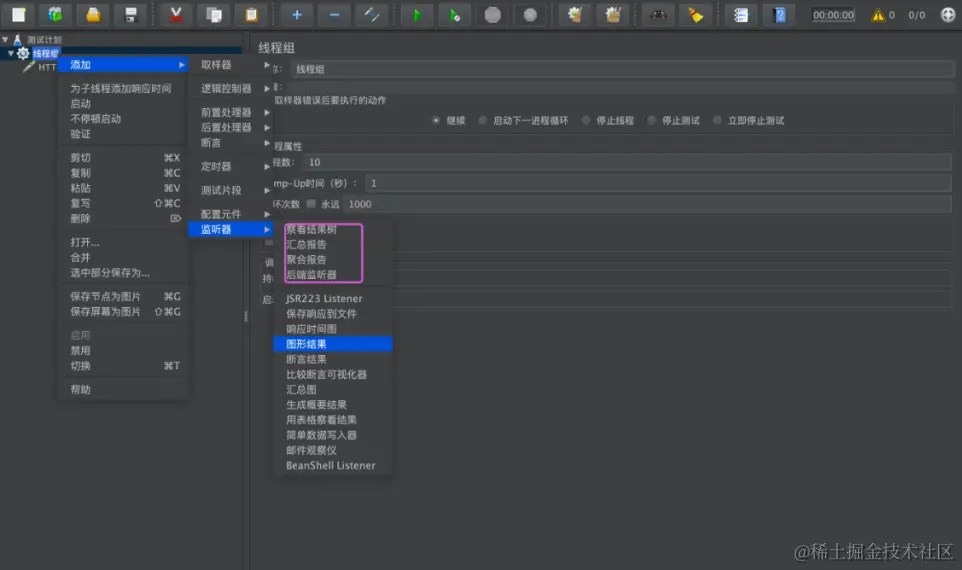
Task: Choose 后端监听器 menu item
Action: [x=333, y=275]
